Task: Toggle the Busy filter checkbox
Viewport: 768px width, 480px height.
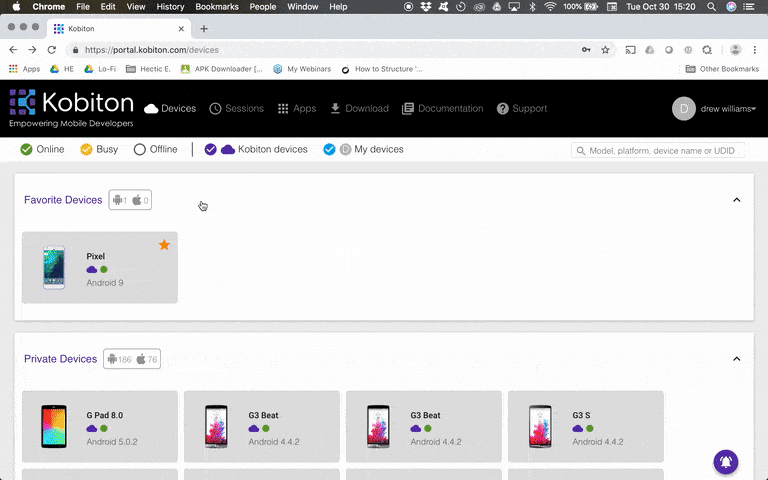Action: coord(86,150)
